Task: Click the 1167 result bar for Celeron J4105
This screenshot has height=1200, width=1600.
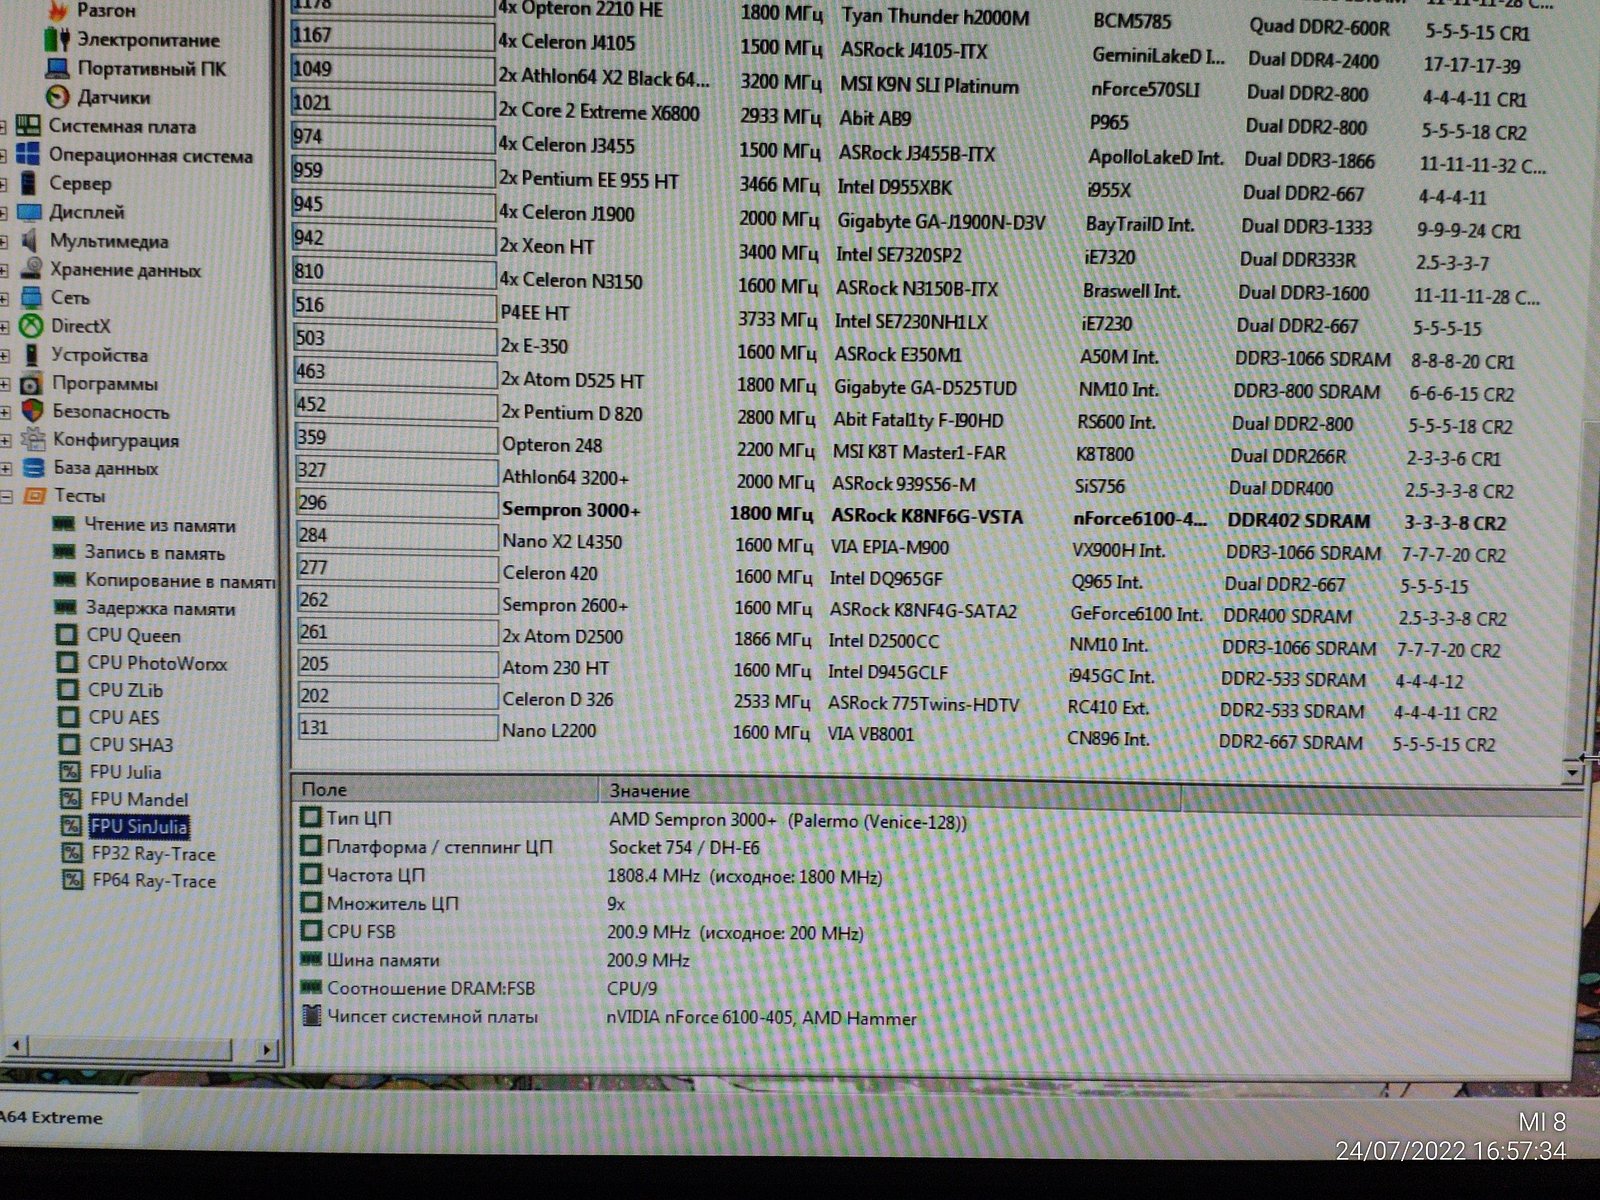Action: pyautogui.click(x=393, y=36)
